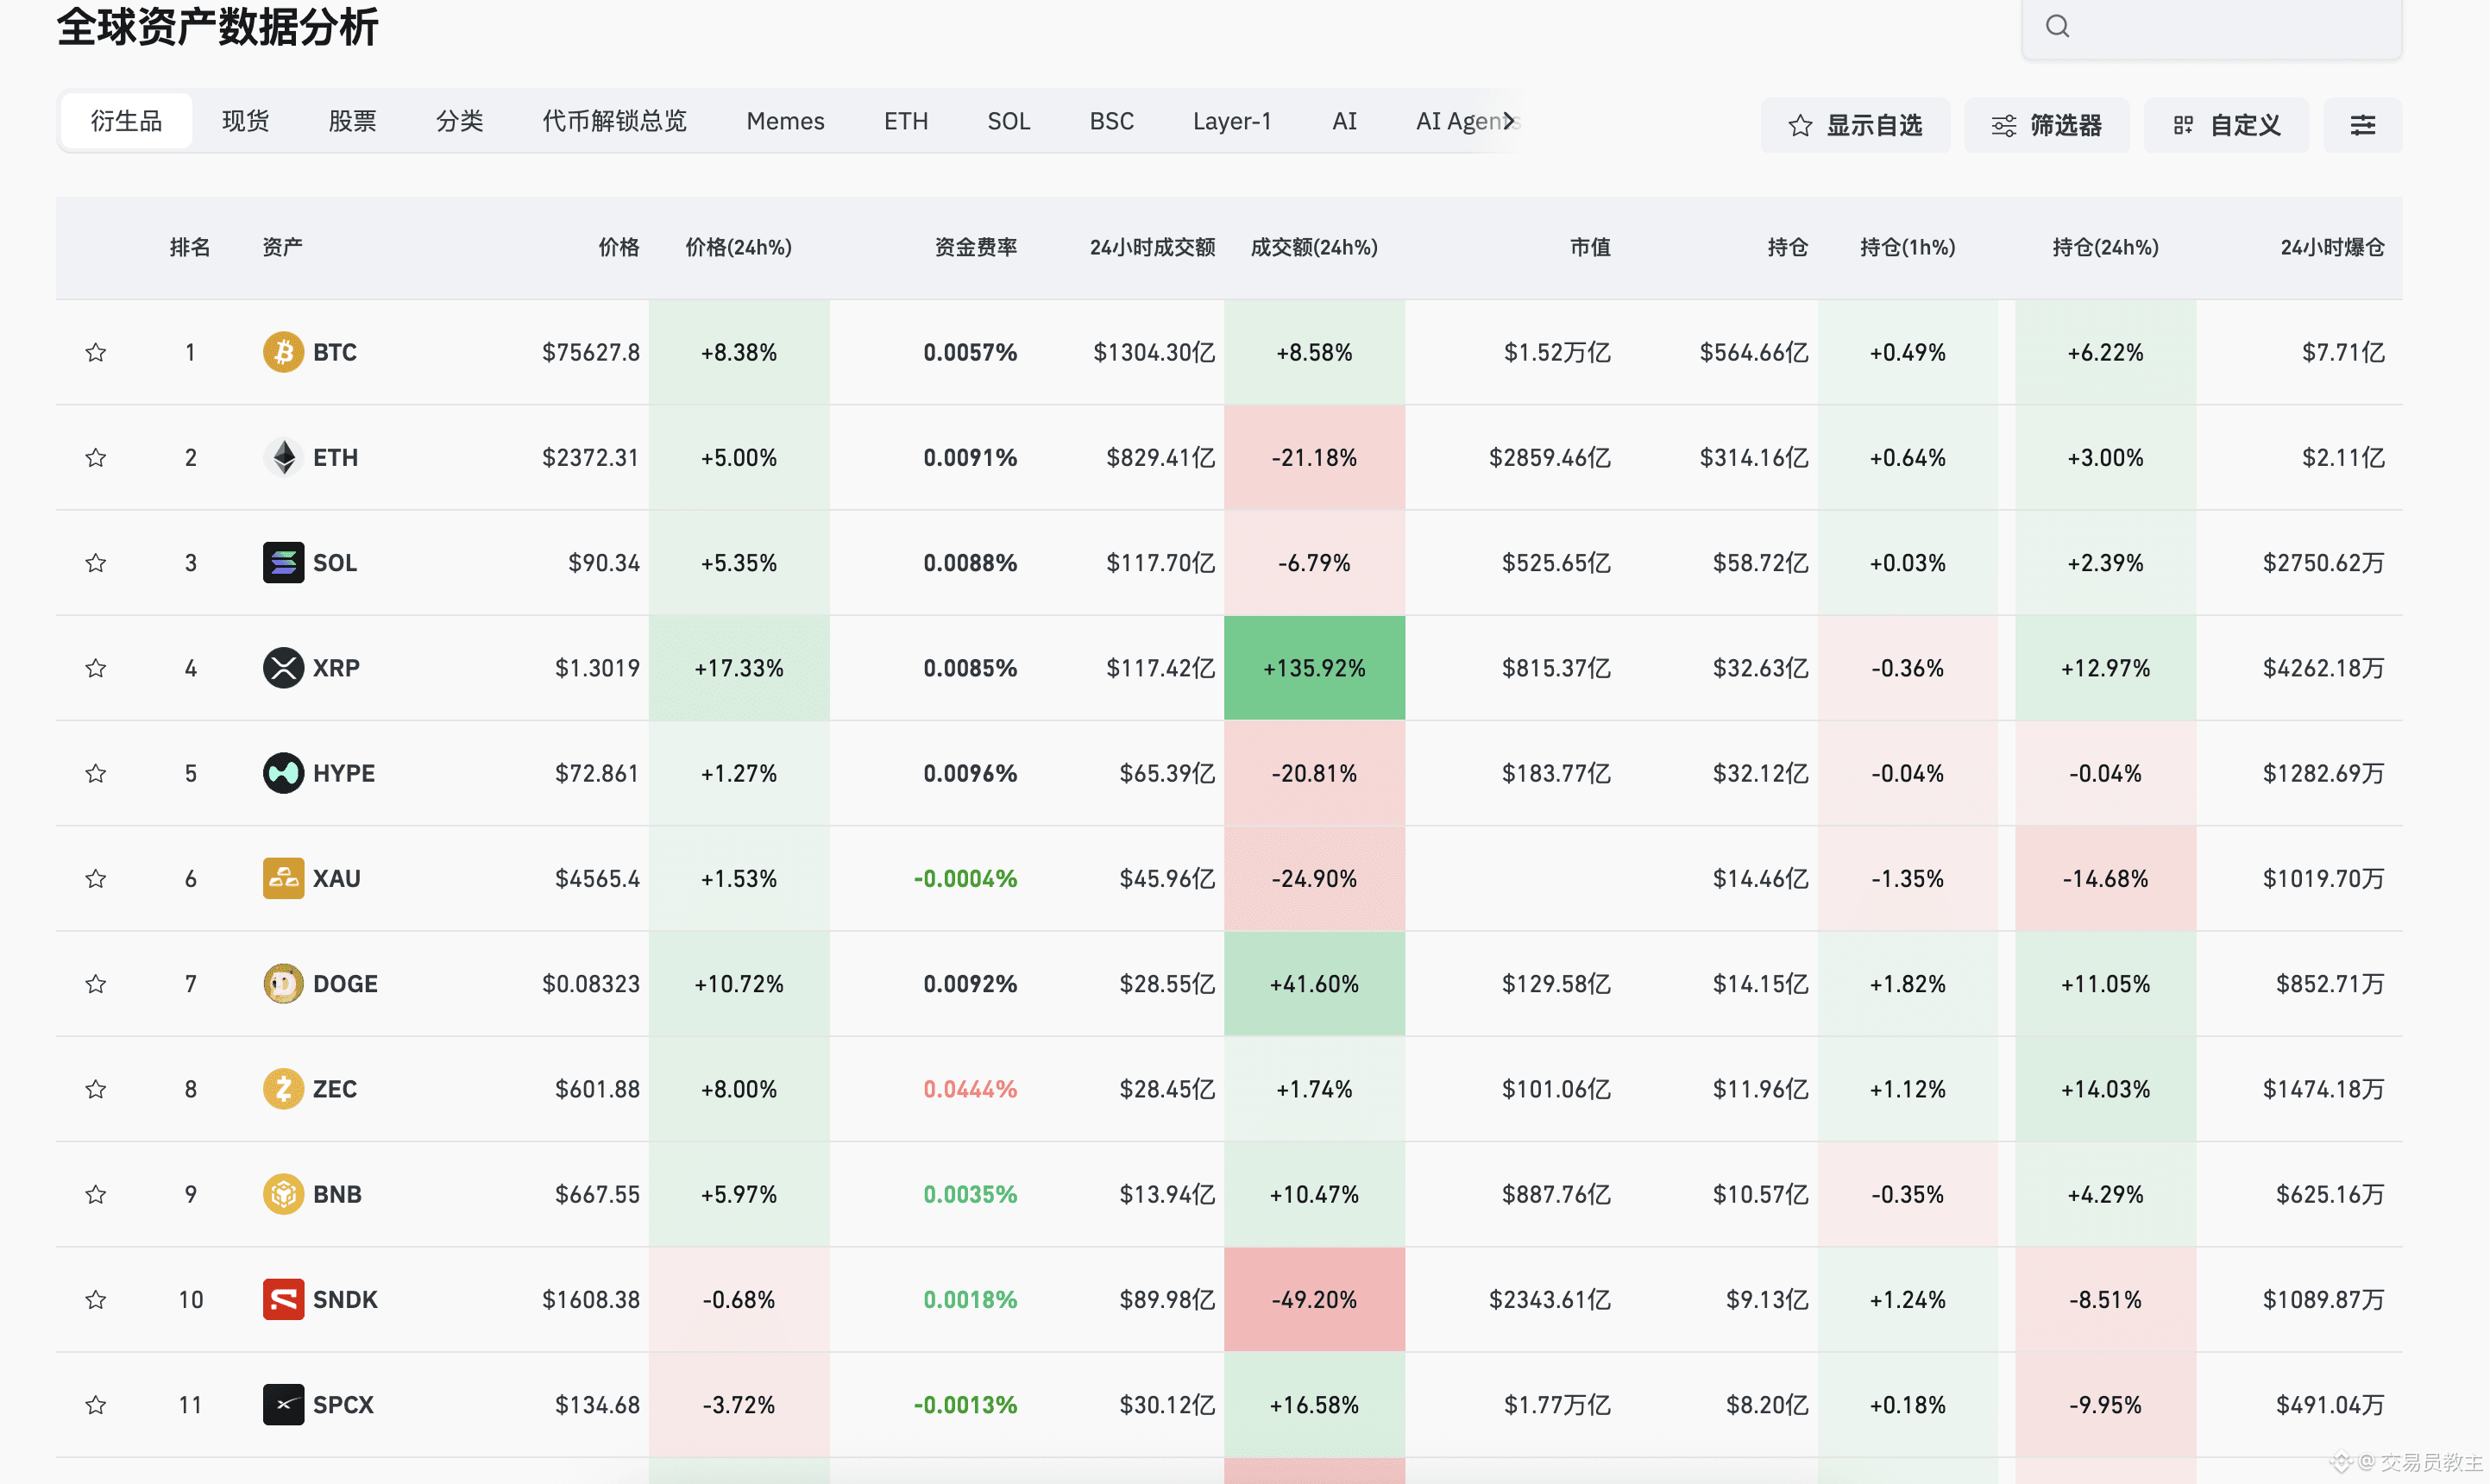Click the search magnifier icon
This screenshot has width=2490, height=1484.
2057,26
